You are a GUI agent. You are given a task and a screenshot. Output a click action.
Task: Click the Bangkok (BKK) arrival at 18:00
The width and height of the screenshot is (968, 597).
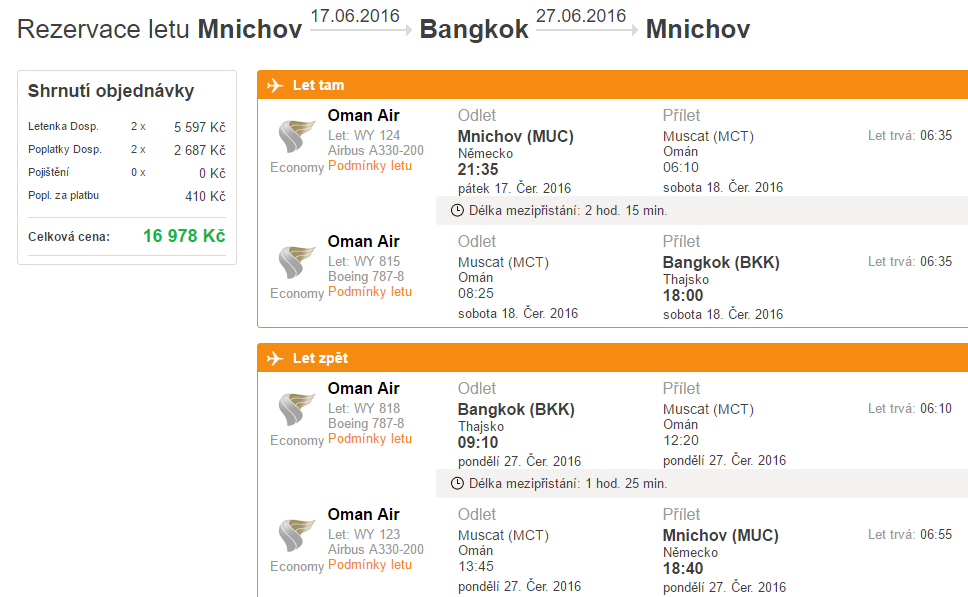tap(721, 263)
